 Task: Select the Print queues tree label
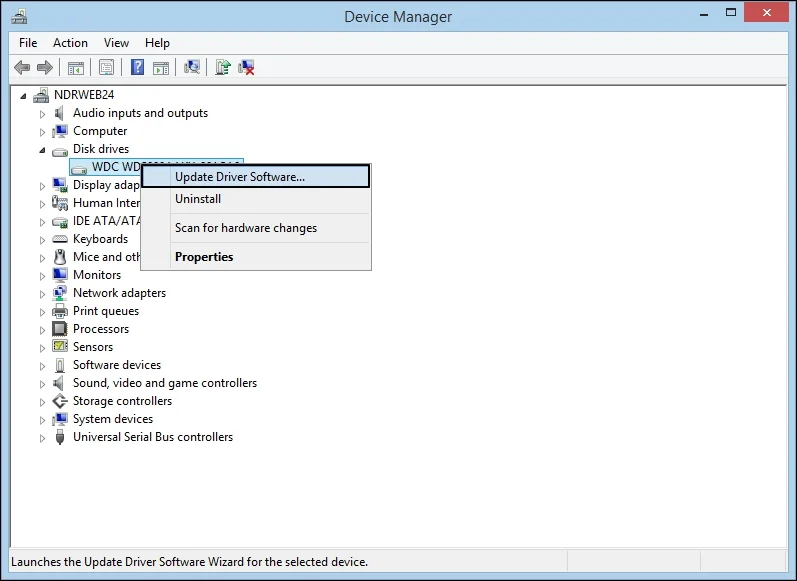pyautogui.click(x=106, y=311)
